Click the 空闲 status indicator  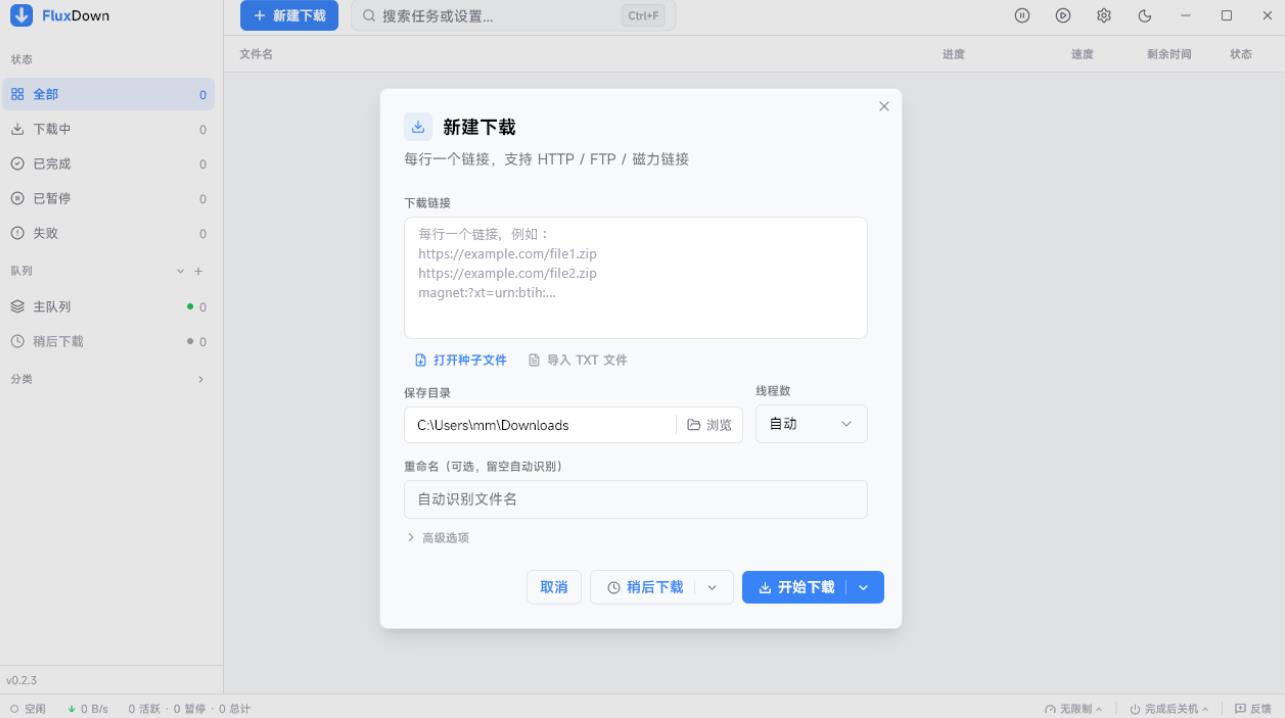[x=28, y=709]
